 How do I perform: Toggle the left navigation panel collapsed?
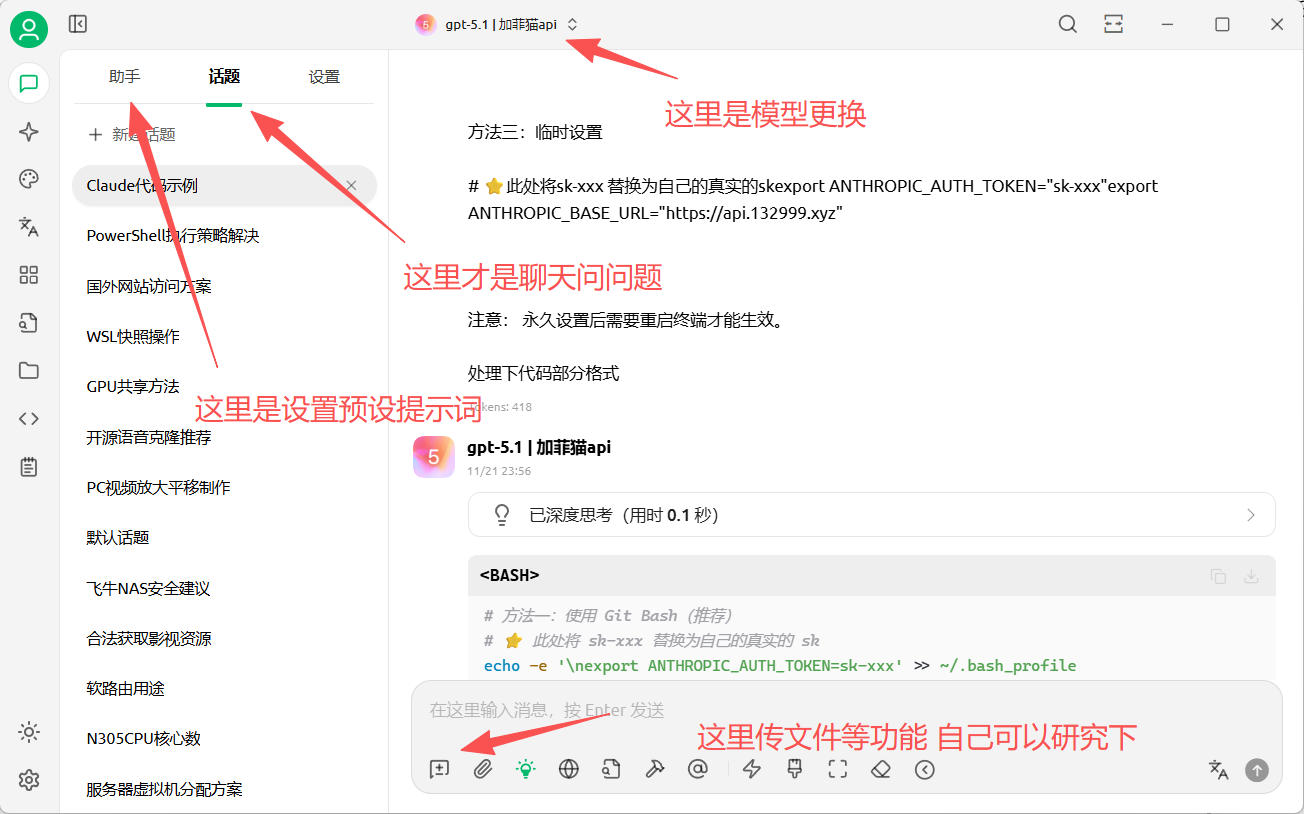77,23
